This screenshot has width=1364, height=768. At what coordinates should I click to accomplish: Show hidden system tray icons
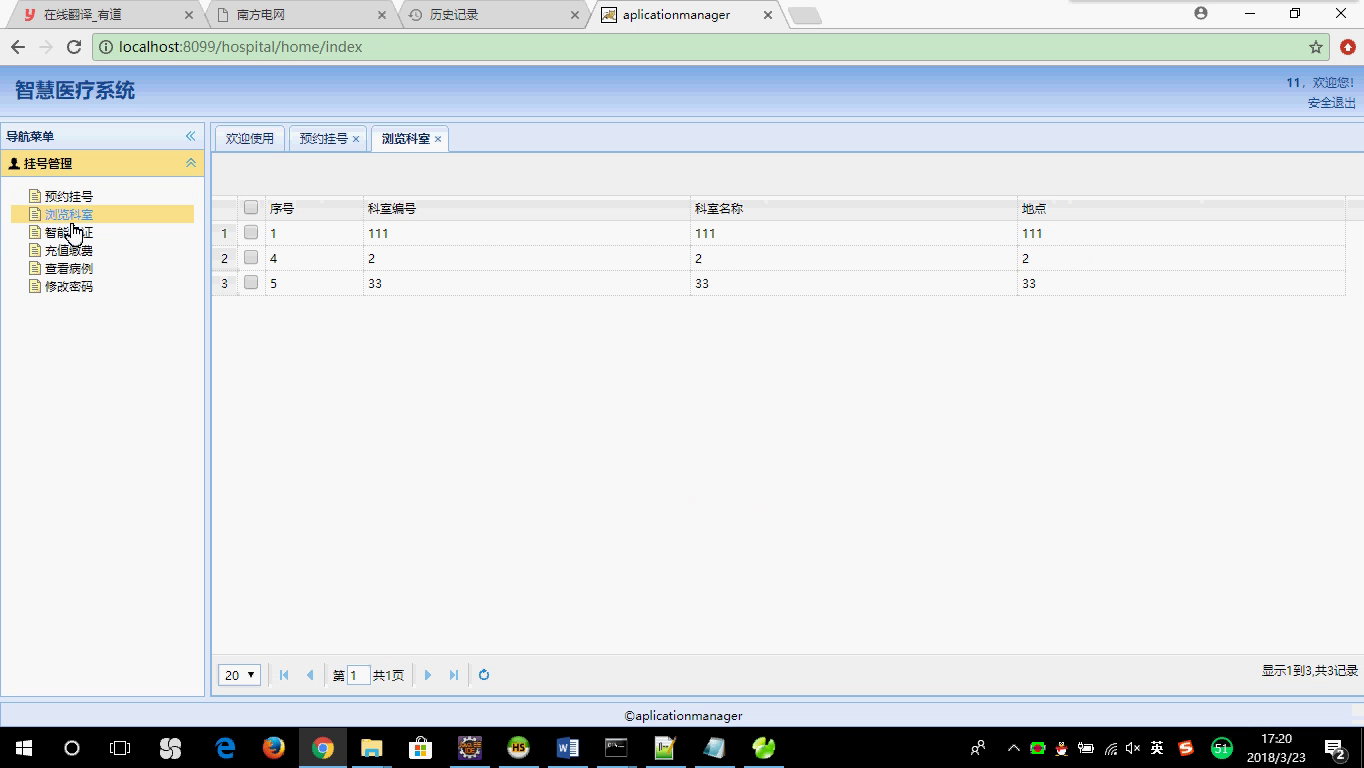1014,748
